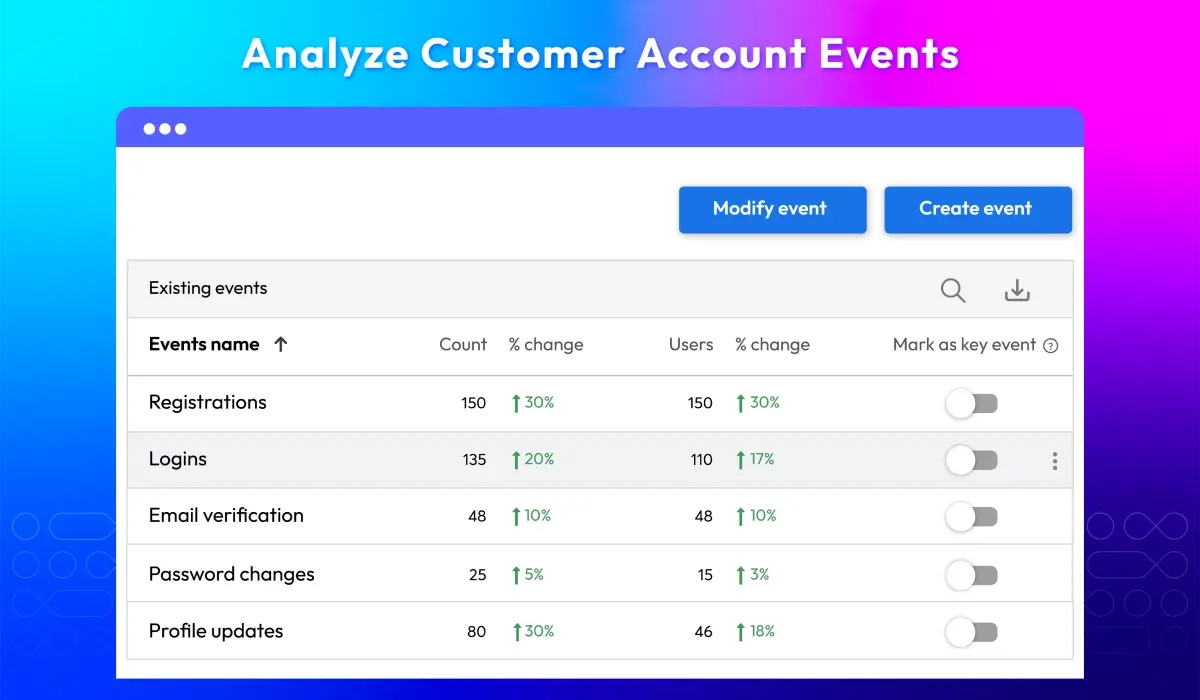Sort by the arrow next to Events name
Image resolution: width=1200 pixels, height=700 pixels.
281,344
